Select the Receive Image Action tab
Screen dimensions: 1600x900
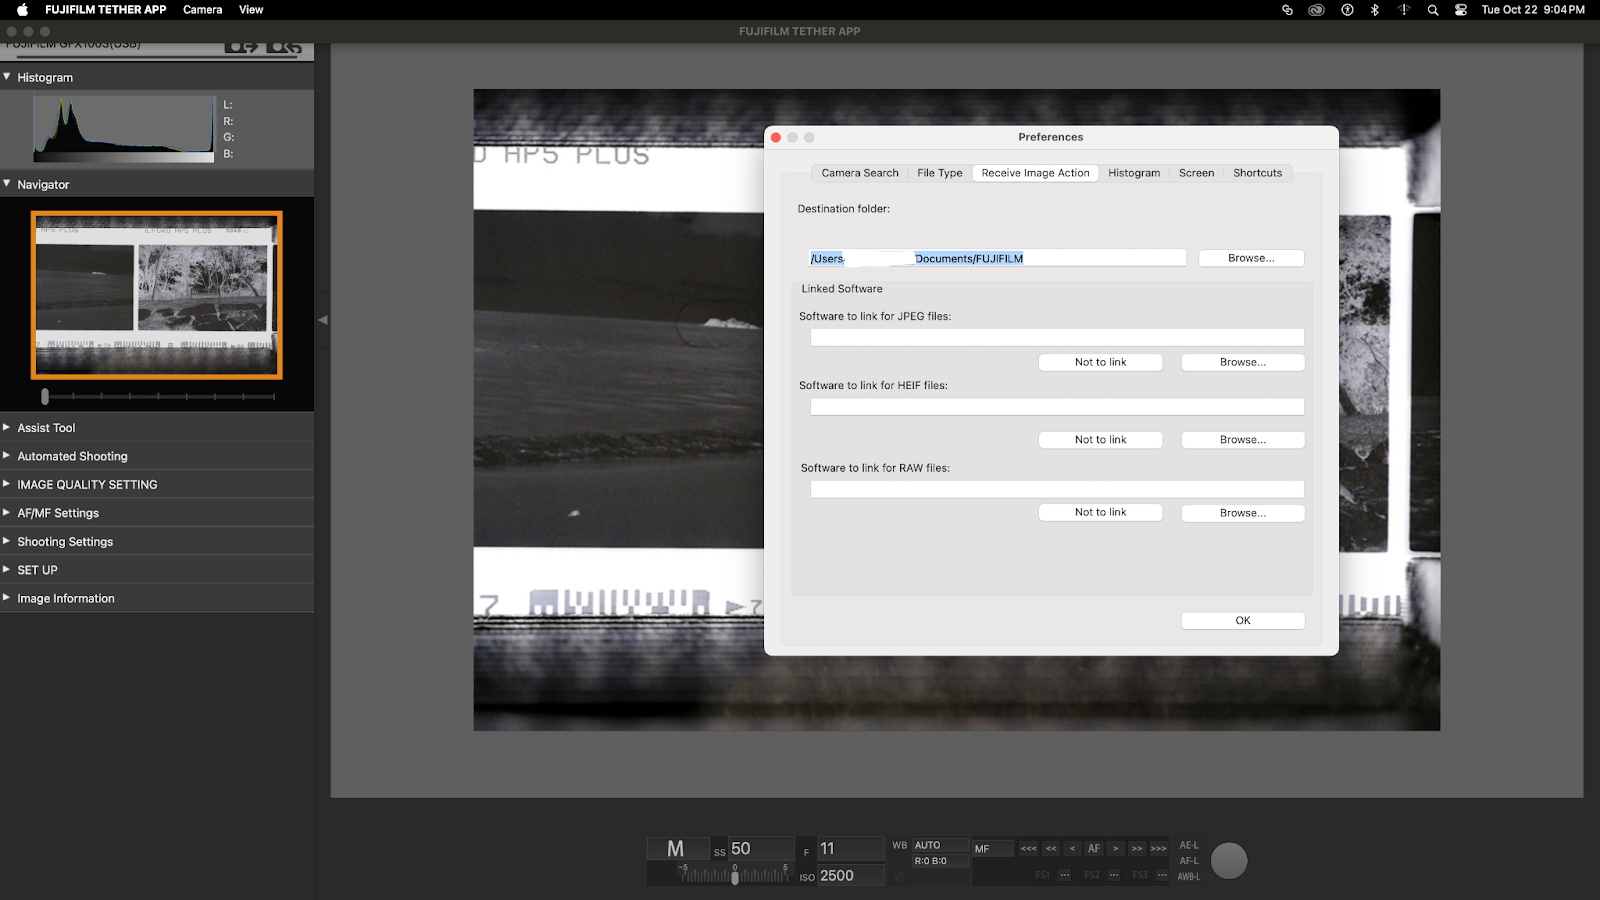click(1036, 173)
